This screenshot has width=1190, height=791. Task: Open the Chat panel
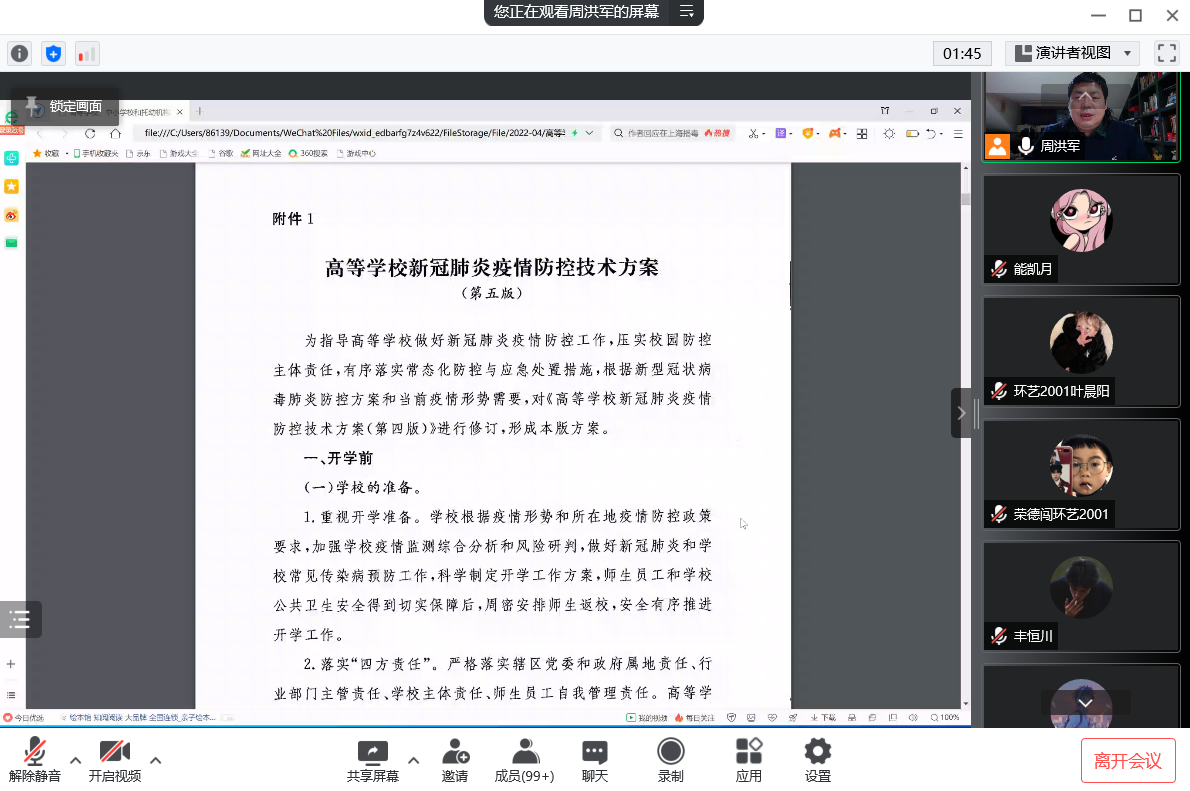(595, 760)
